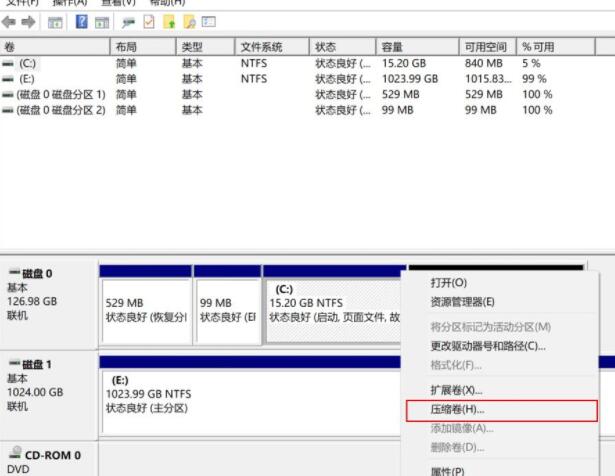This screenshot has height=476, width=615.
Task: Click 打开(O) in the context menu
Action: 448,283
